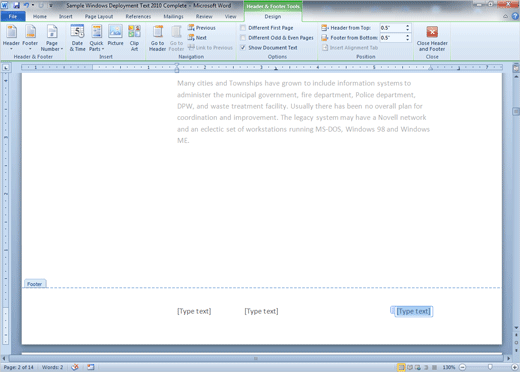Viewport: 520px width, 372px height.
Task: Select the highlighted right [Type text] placeholder
Action: point(413,311)
